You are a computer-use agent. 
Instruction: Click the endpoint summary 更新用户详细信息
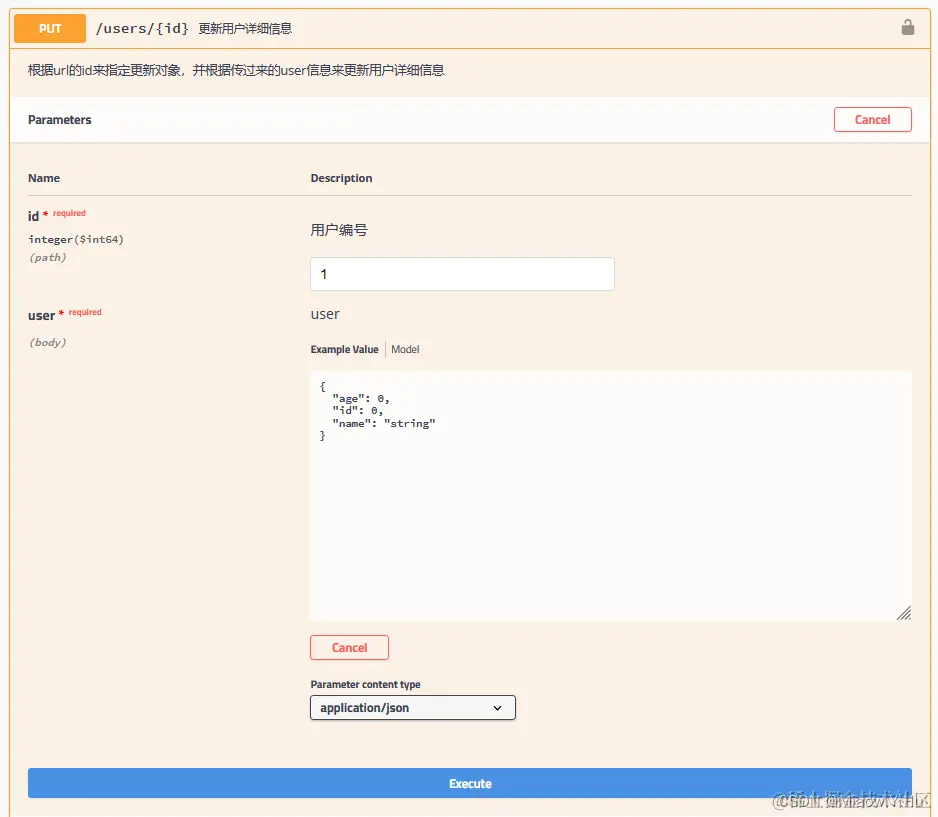pyautogui.click(x=245, y=29)
